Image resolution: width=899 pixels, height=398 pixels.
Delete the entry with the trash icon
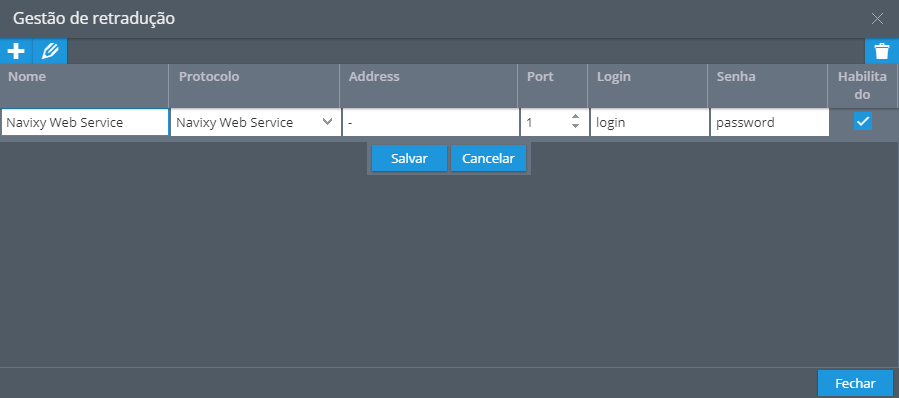click(882, 52)
